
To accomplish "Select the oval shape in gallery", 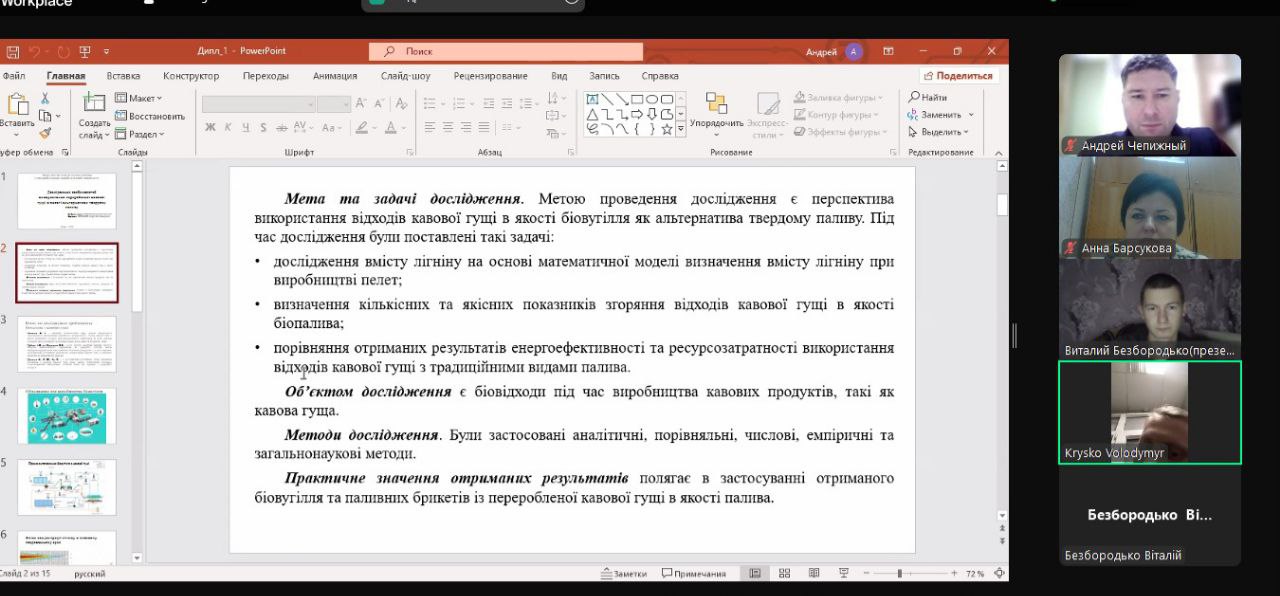I will click(652, 99).
